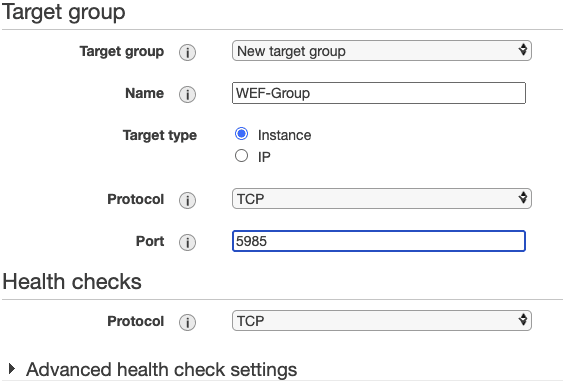Click the bold Port label
This screenshot has width=563, height=391.
click(x=150, y=241)
